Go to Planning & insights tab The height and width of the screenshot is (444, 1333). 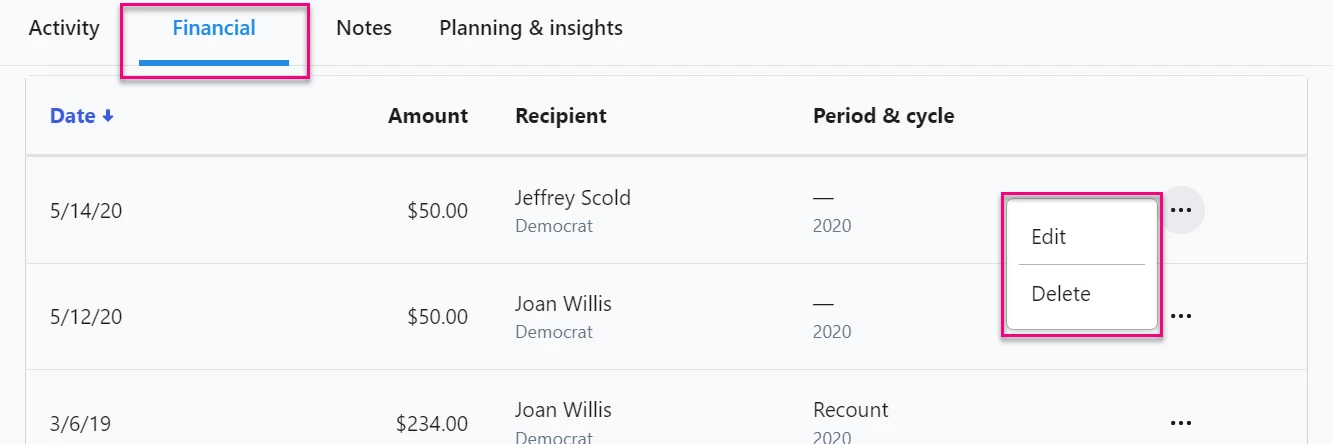pyautogui.click(x=531, y=28)
